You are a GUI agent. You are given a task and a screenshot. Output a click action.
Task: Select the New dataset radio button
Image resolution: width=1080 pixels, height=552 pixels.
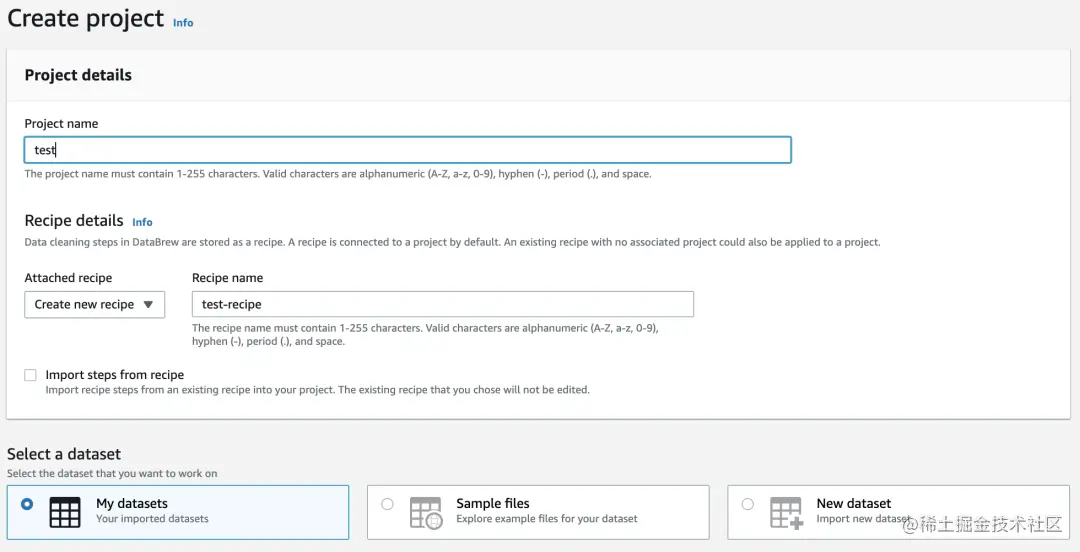tap(747, 504)
